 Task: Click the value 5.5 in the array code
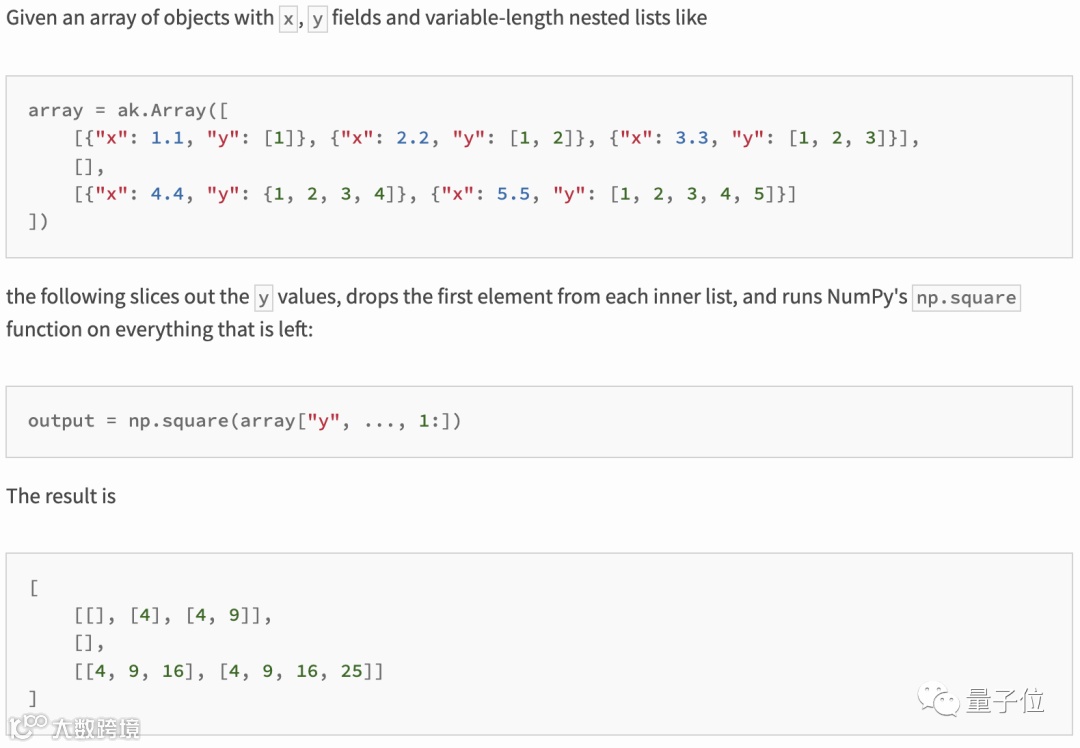point(513,194)
